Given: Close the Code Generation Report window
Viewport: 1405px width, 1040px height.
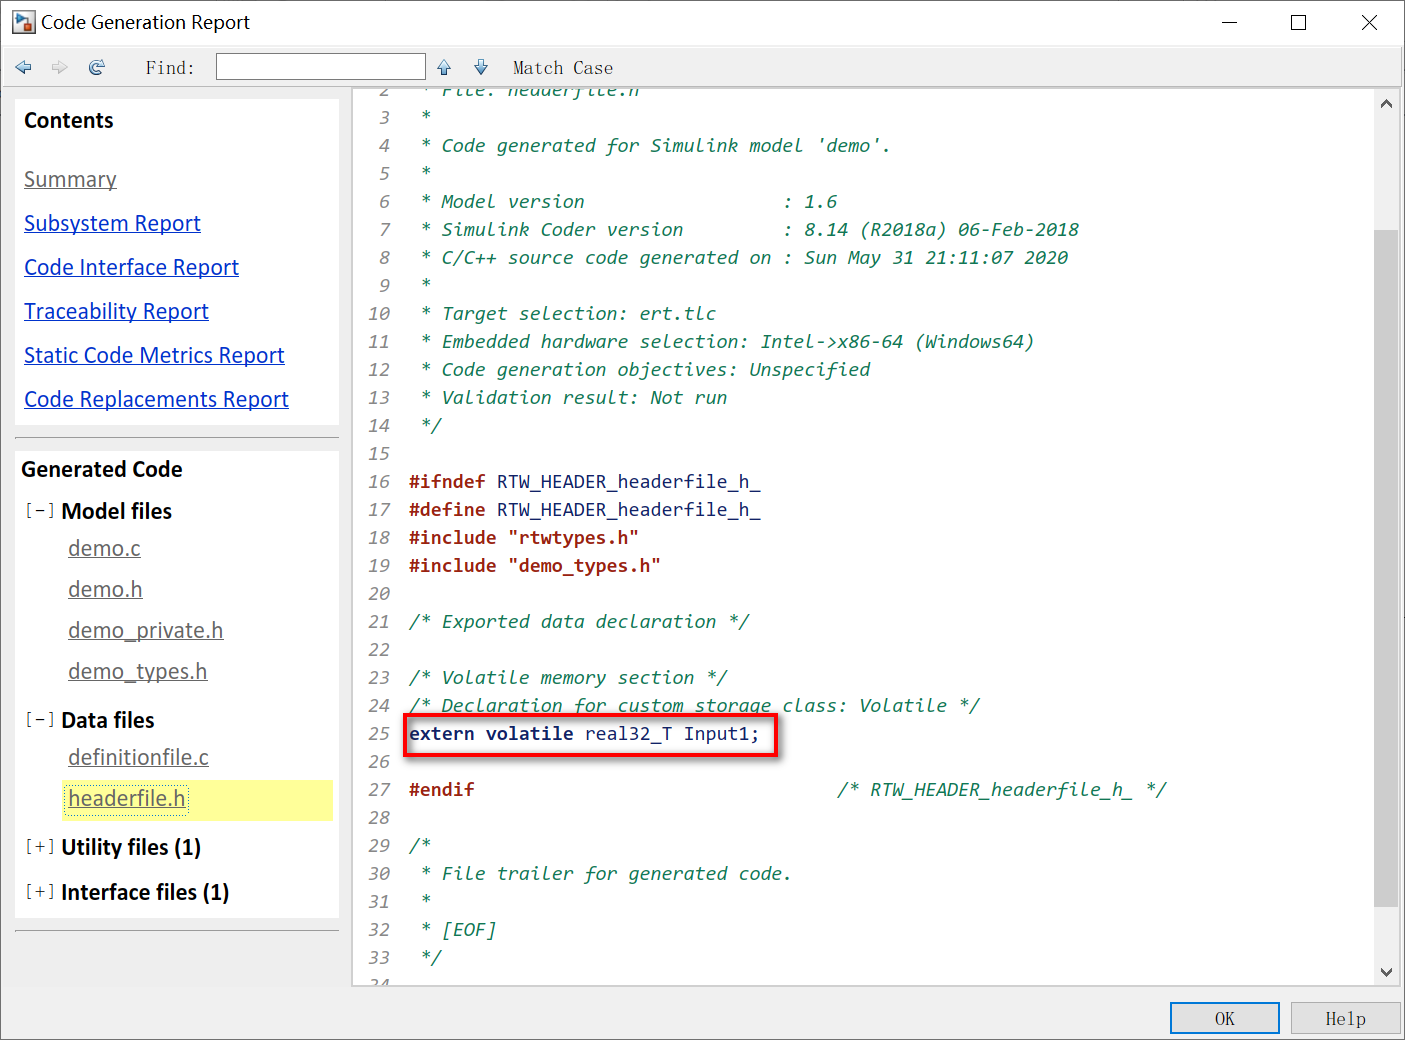Looking at the screenshot, I should [1369, 22].
